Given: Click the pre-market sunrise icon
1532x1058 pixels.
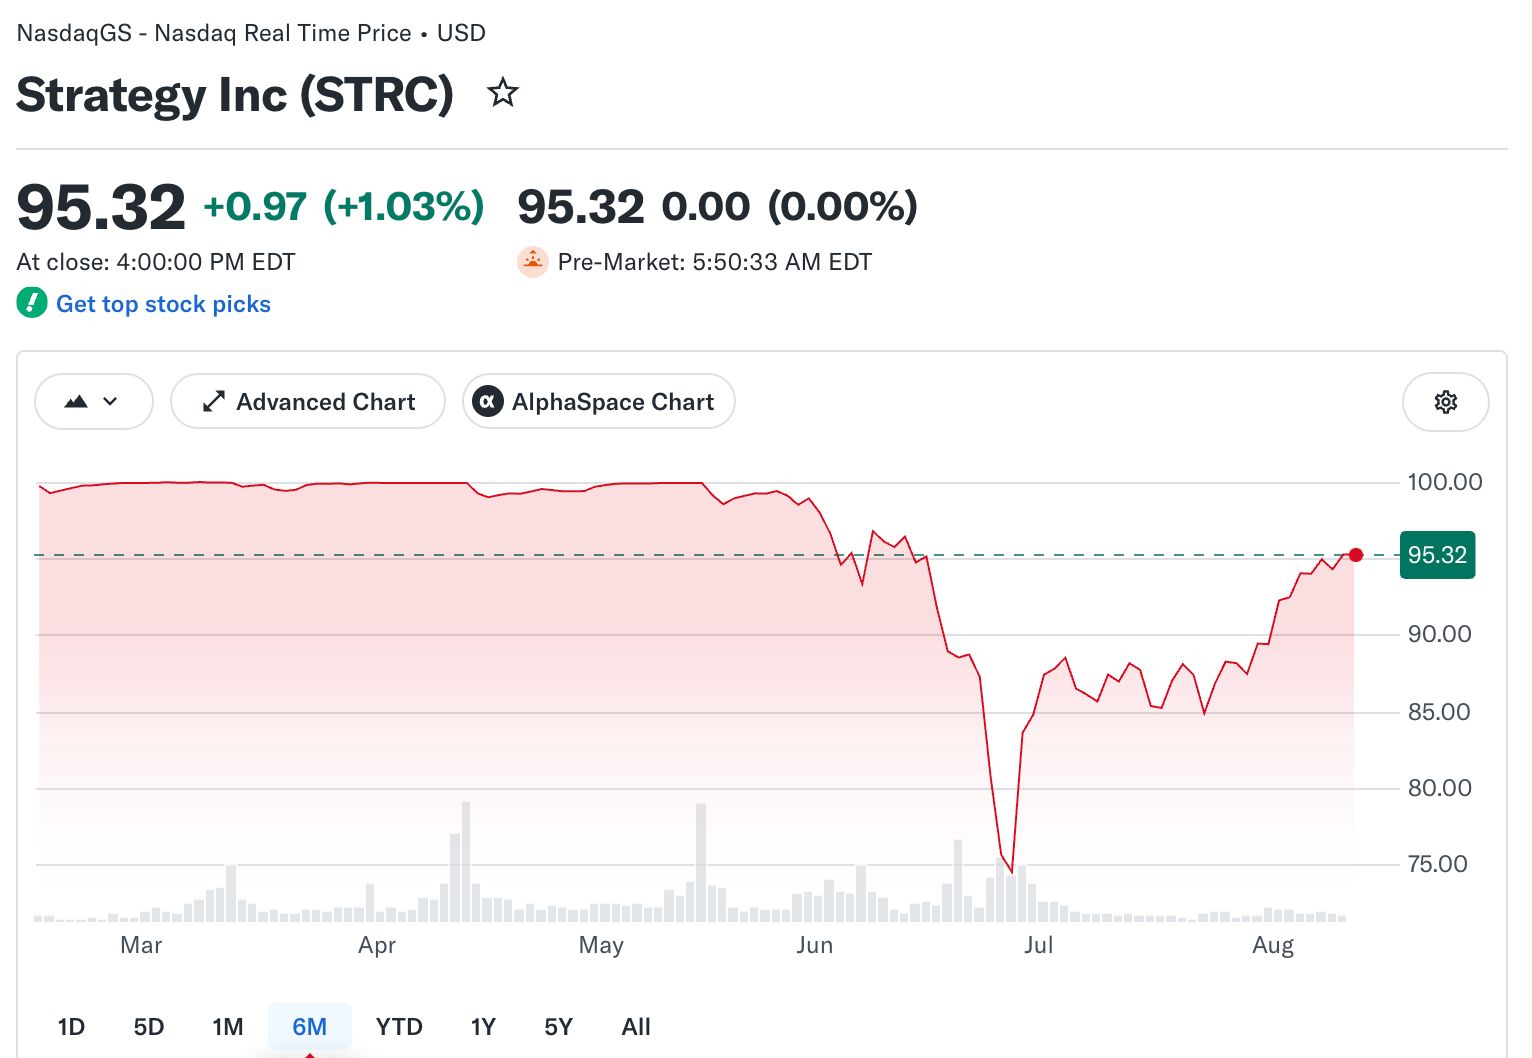Looking at the screenshot, I should click(x=532, y=262).
